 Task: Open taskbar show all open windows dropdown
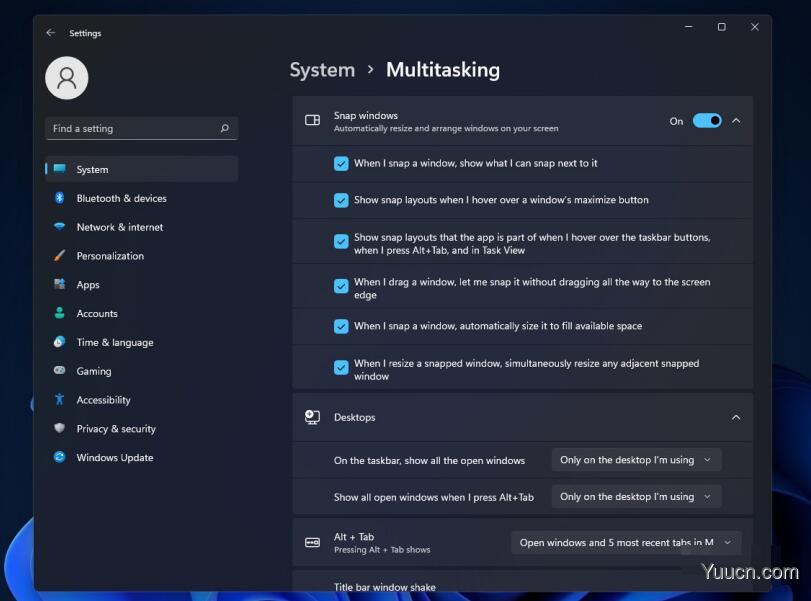(636, 460)
